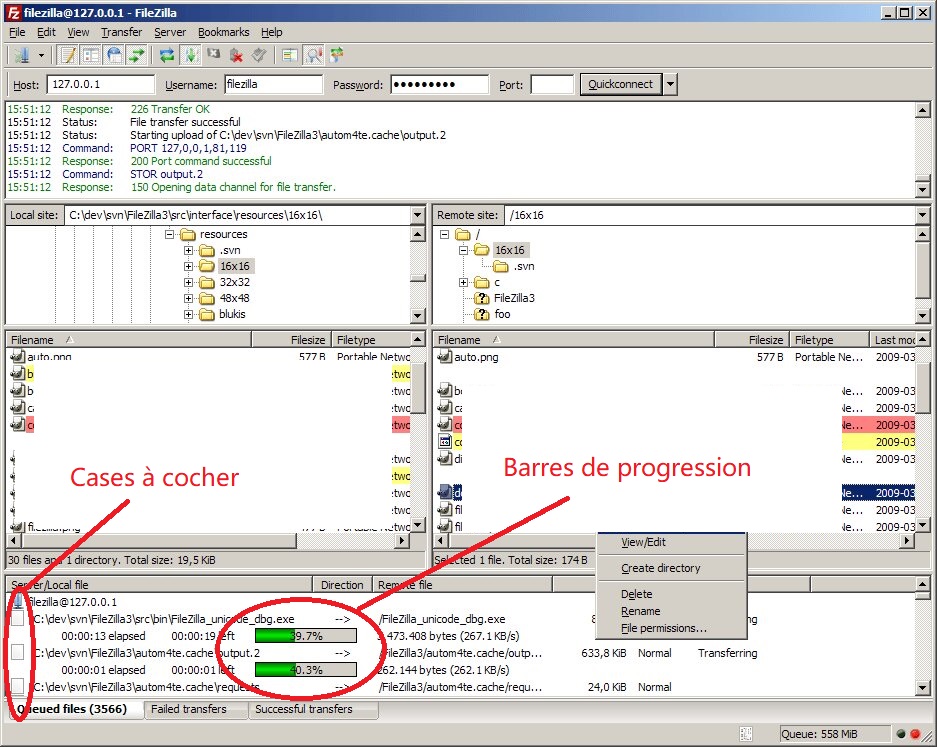
Task: Click the green activity LED indicator
Action: (x=901, y=734)
